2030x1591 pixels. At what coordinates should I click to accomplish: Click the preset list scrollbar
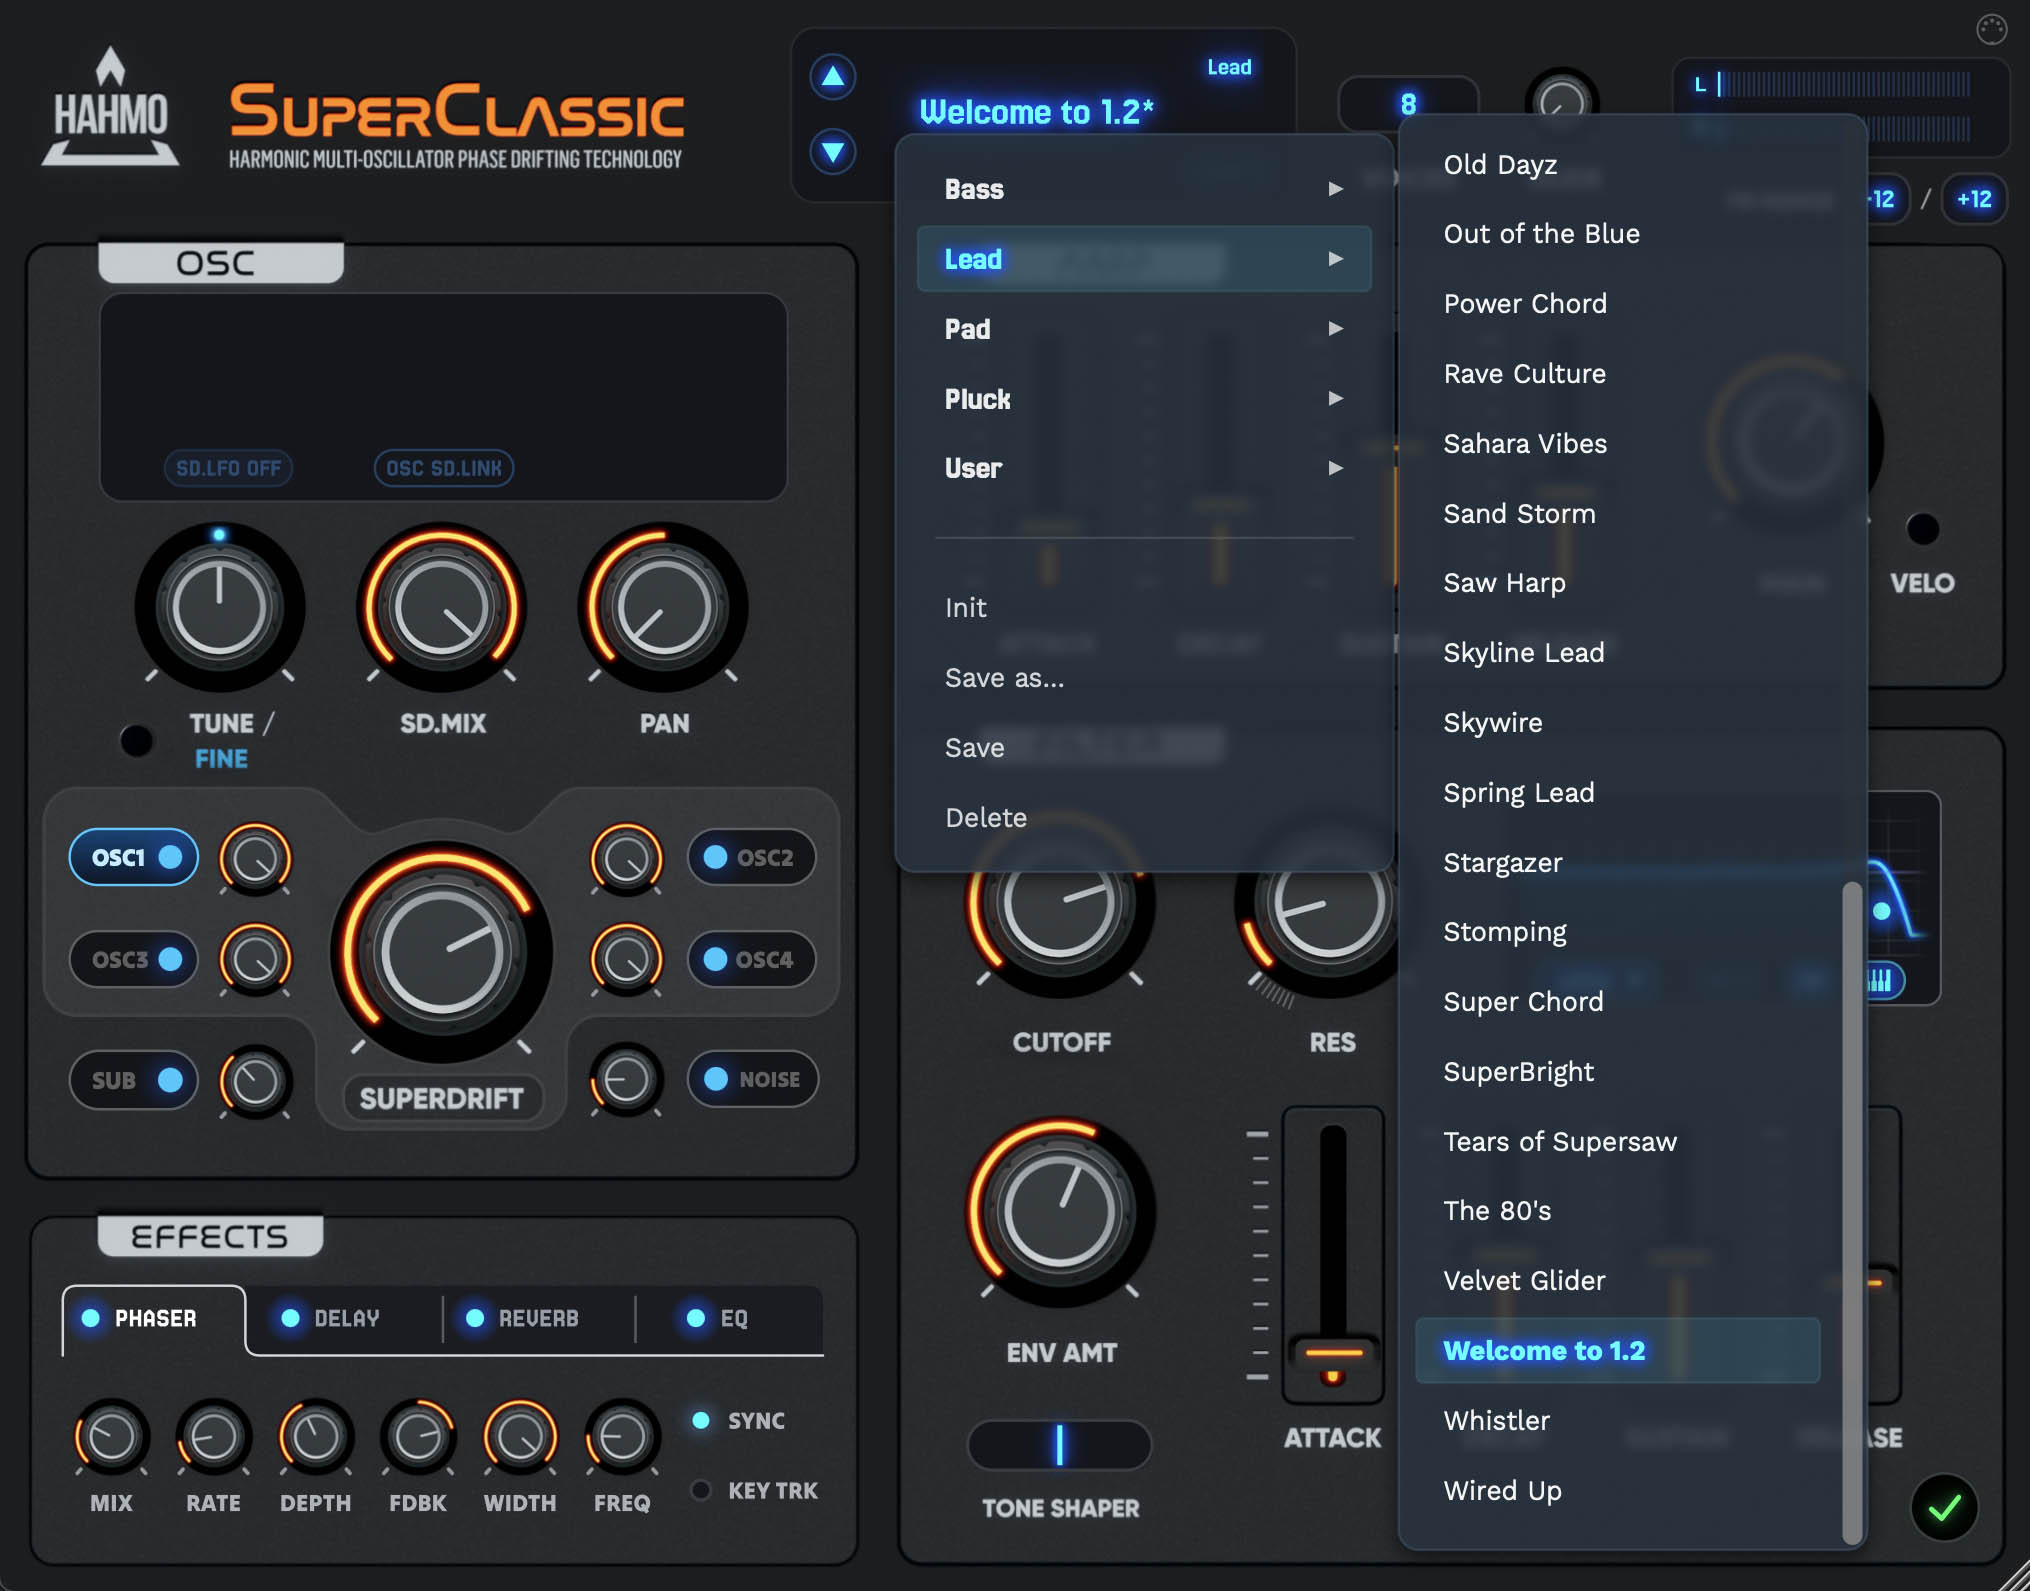coord(1852,1213)
